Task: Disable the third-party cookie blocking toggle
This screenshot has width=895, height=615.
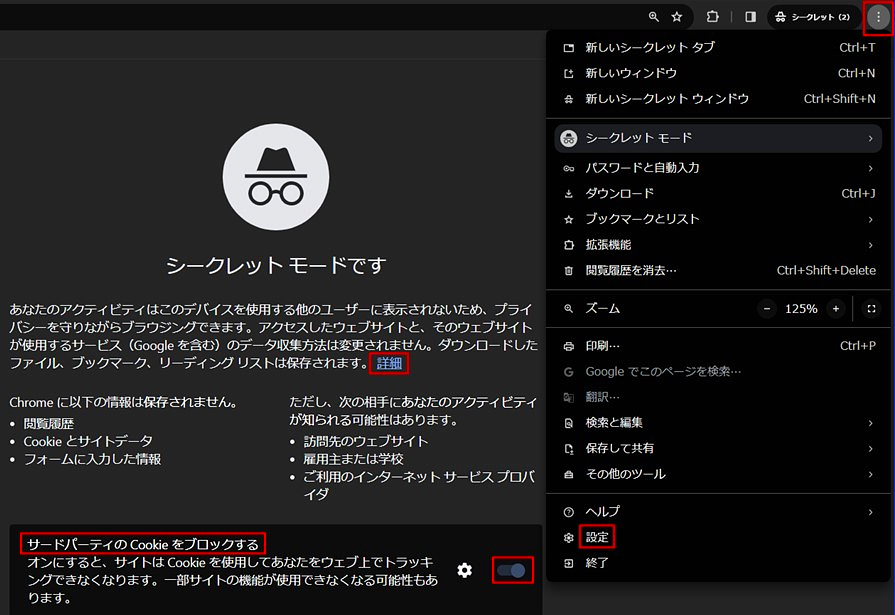Action: click(511, 570)
